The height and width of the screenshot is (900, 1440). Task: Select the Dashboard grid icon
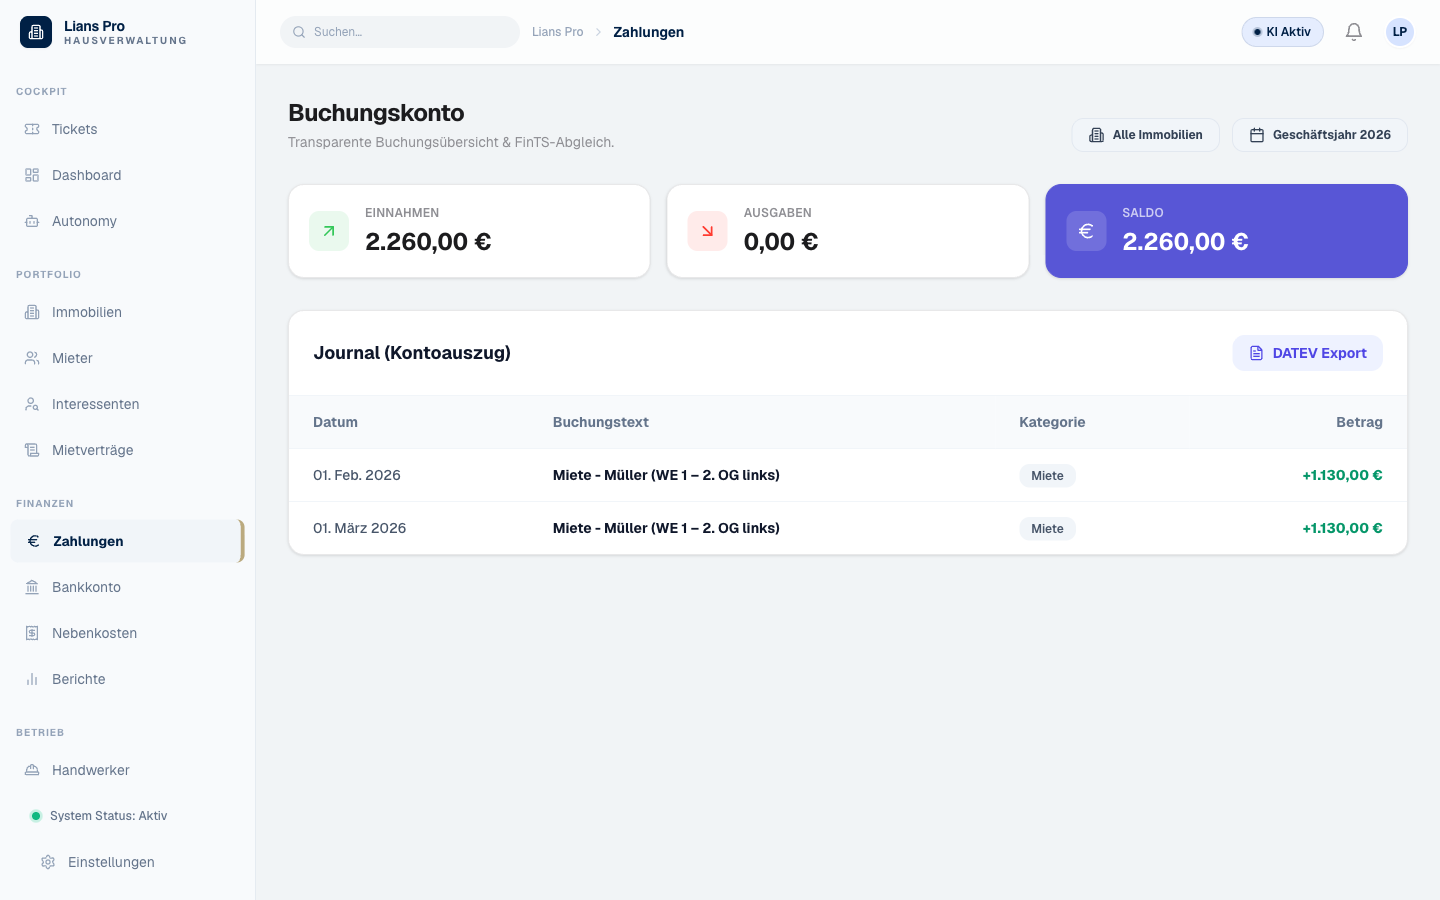pyautogui.click(x=32, y=175)
